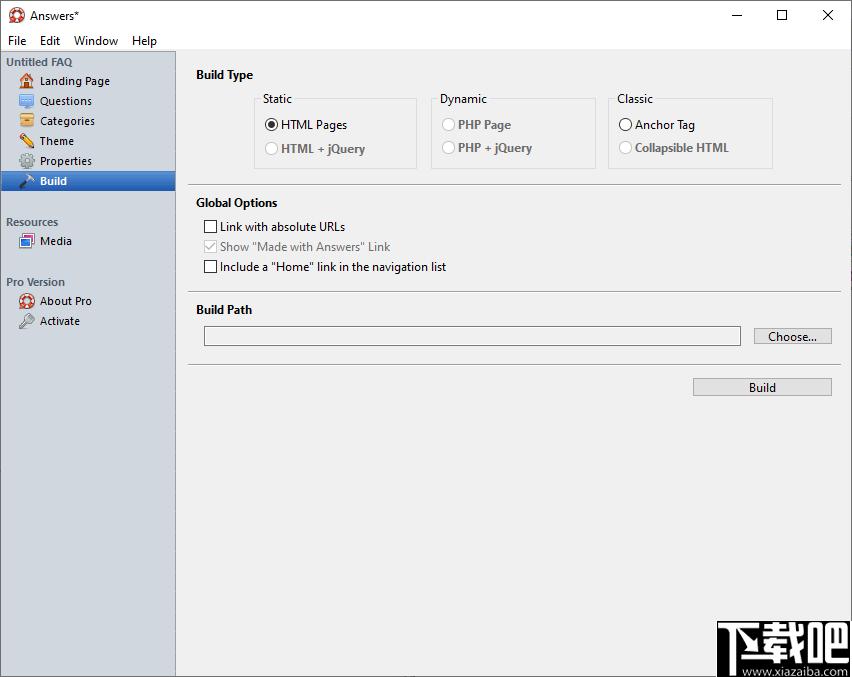This screenshot has height=677, width=852.
Task: Open the Edit menu
Action: click(x=49, y=41)
